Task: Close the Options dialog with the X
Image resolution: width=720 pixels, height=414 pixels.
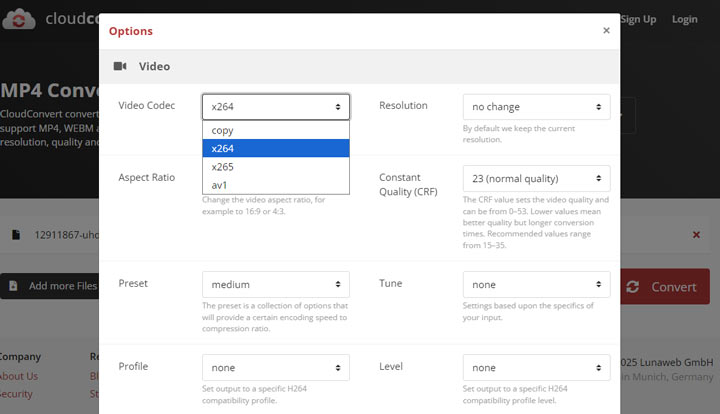Action: pyautogui.click(x=606, y=30)
